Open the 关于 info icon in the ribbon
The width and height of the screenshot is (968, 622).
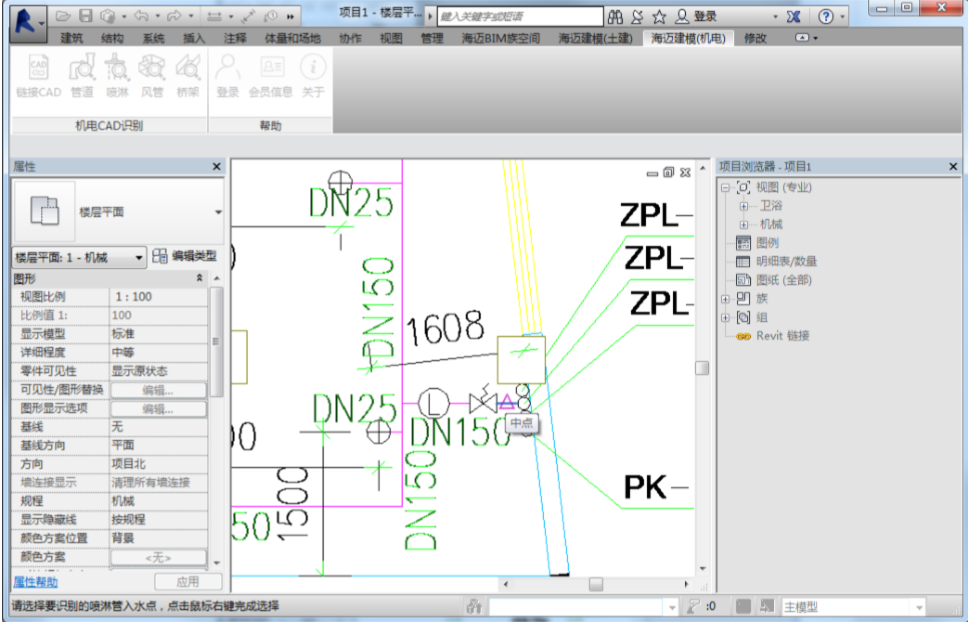pos(313,77)
